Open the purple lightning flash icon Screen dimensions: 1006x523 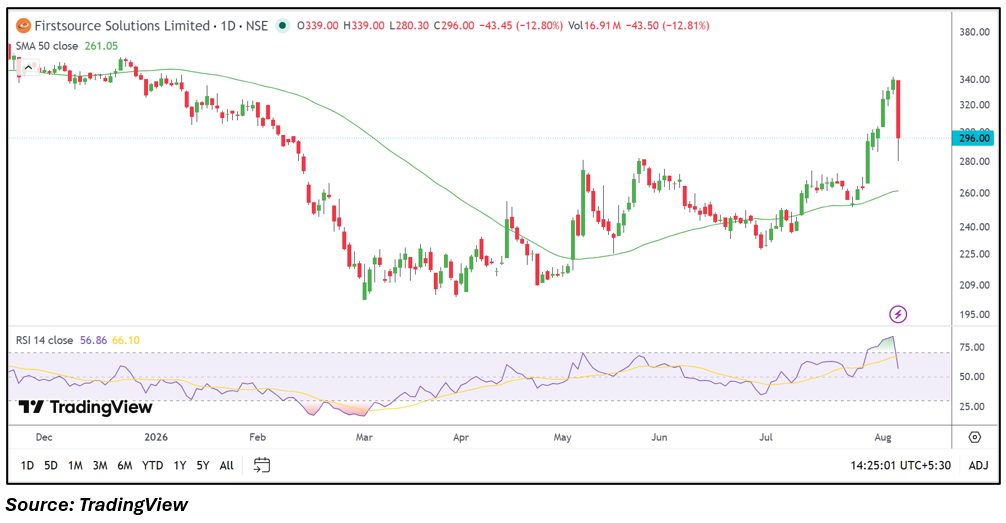[x=898, y=314]
